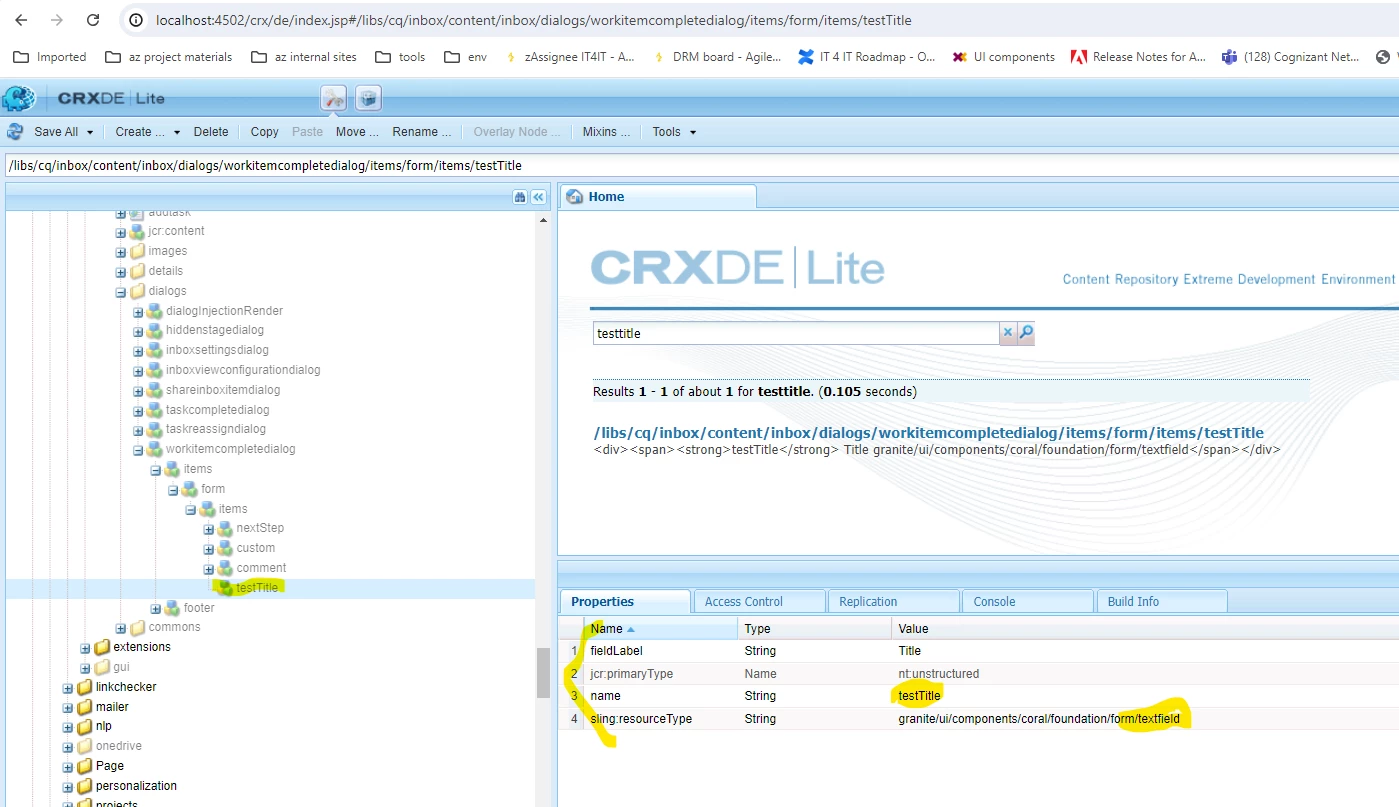Image resolution: width=1399 pixels, height=807 pixels.
Task: Click the jcr:content node icon
Action: tap(138, 231)
